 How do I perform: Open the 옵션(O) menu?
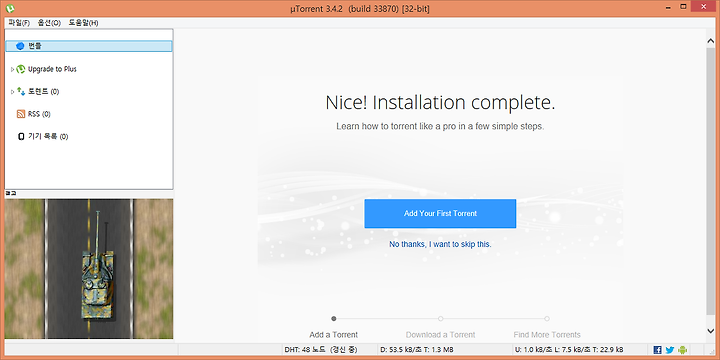click(49, 22)
